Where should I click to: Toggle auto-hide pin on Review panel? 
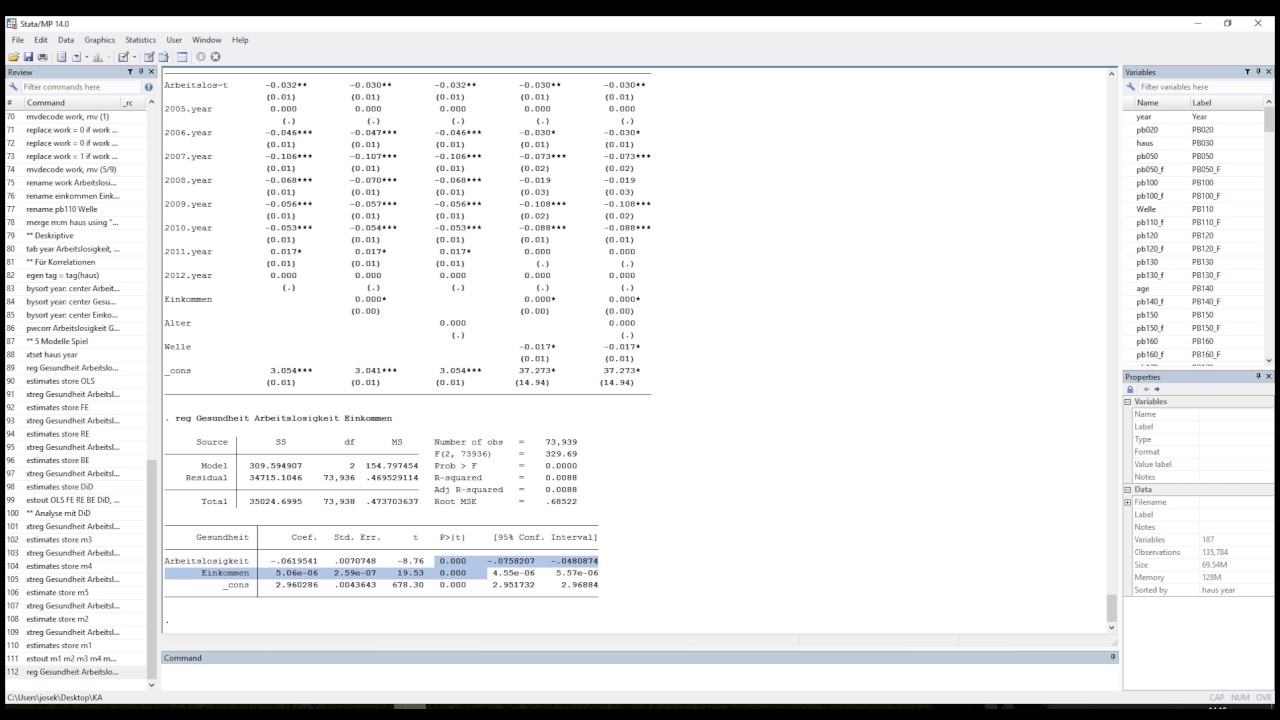click(x=141, y=72)
